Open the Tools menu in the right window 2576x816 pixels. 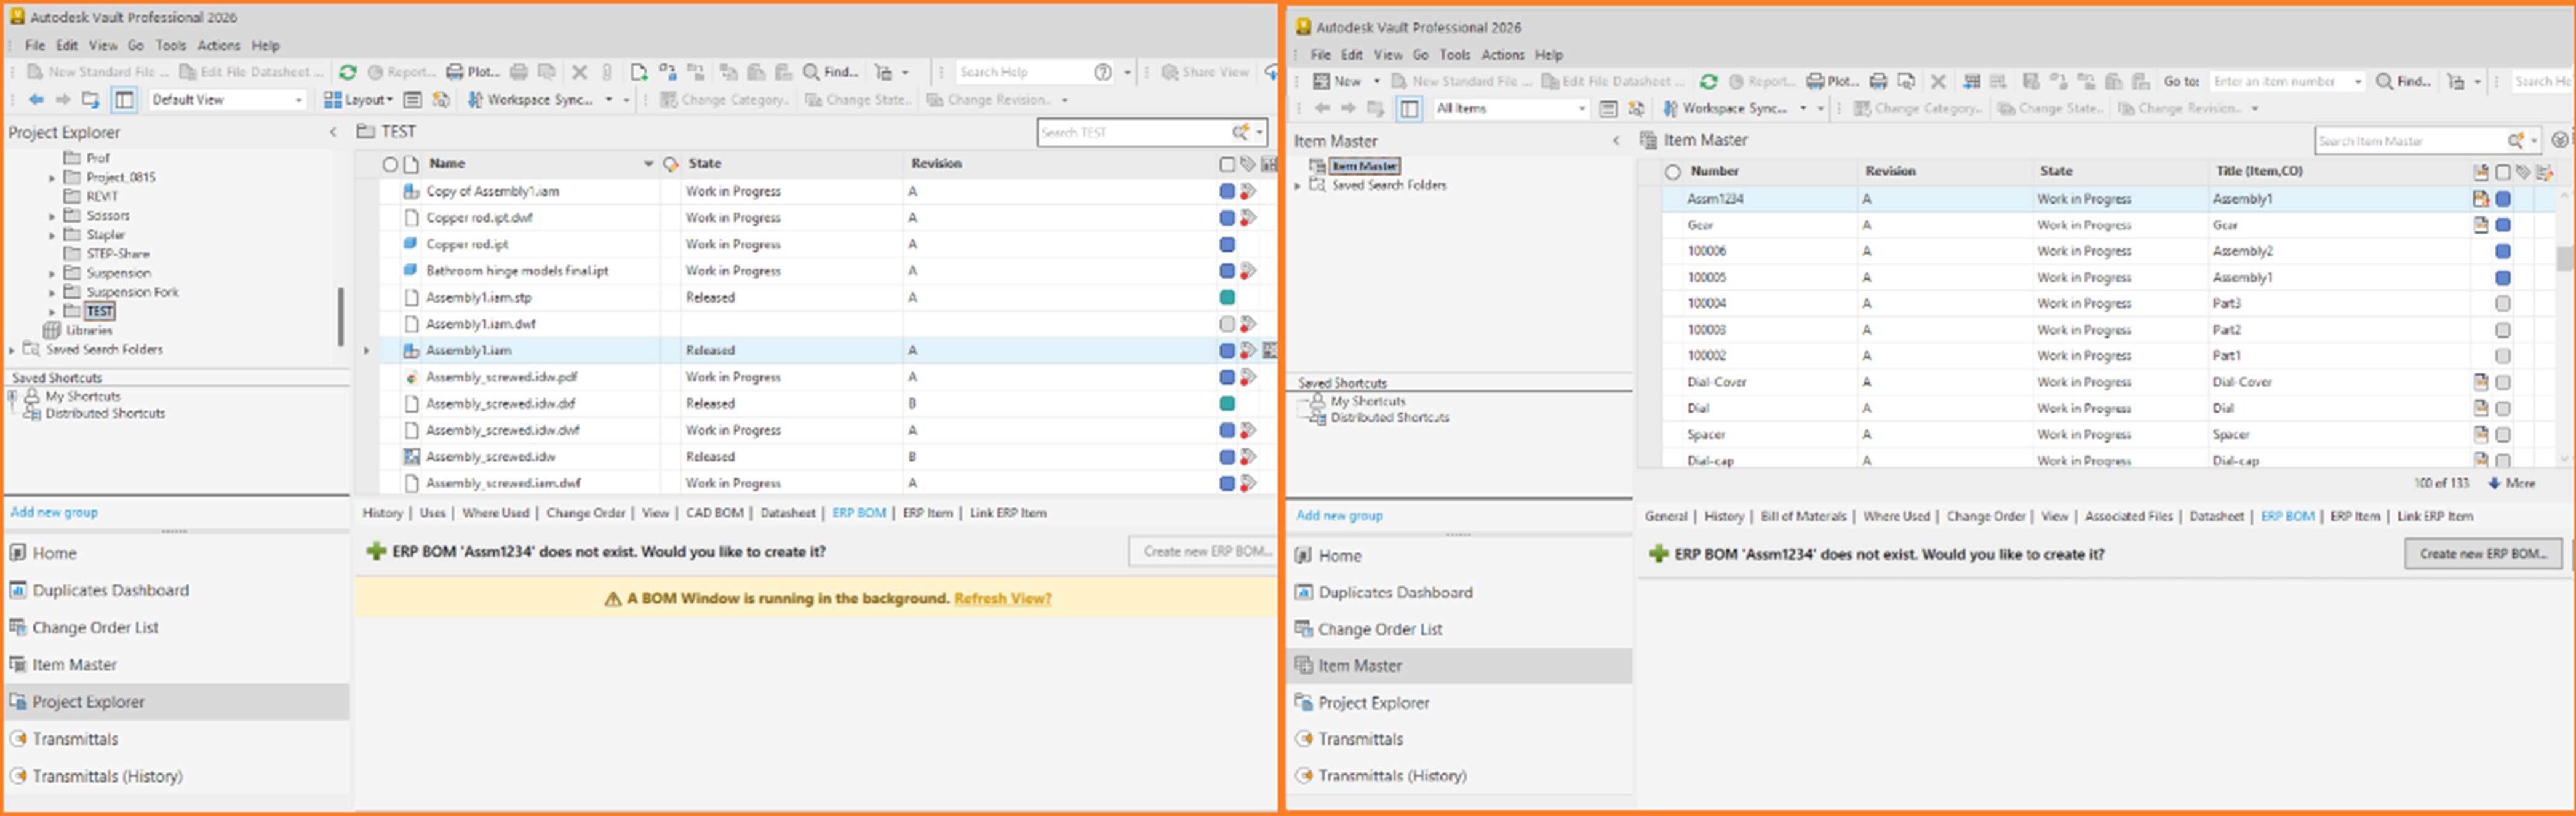click(x=1454, y=55)
